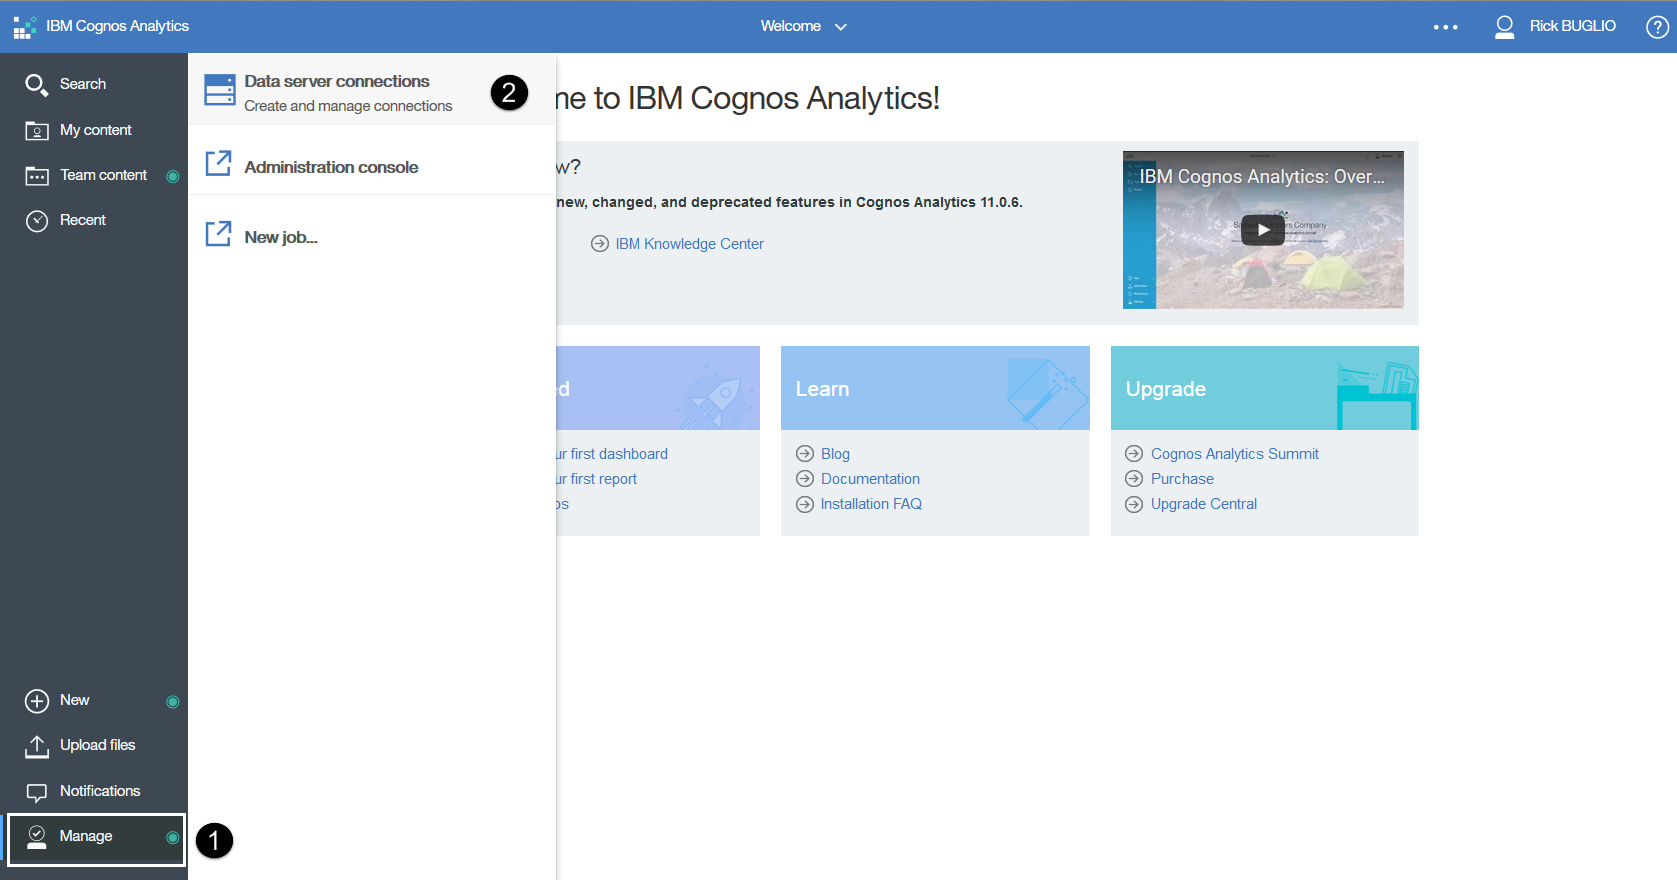Click the Manage user icon
This screenshot has width=1677, height=880.
[37, 837]
